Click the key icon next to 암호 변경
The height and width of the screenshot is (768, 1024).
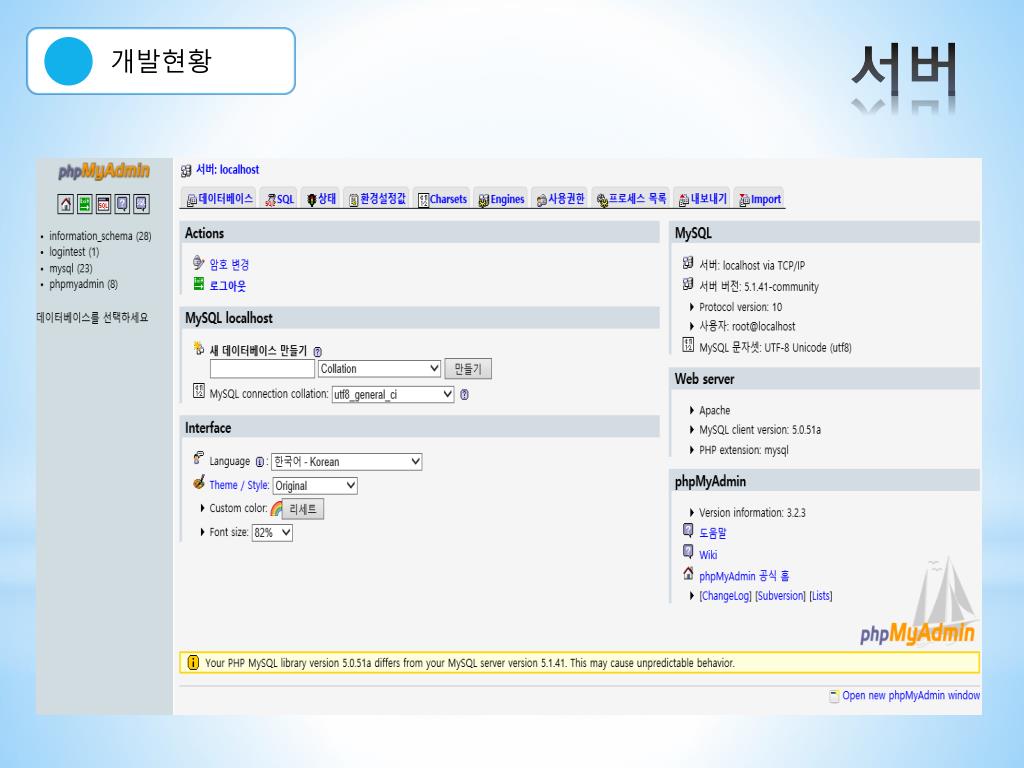[199, 263]
